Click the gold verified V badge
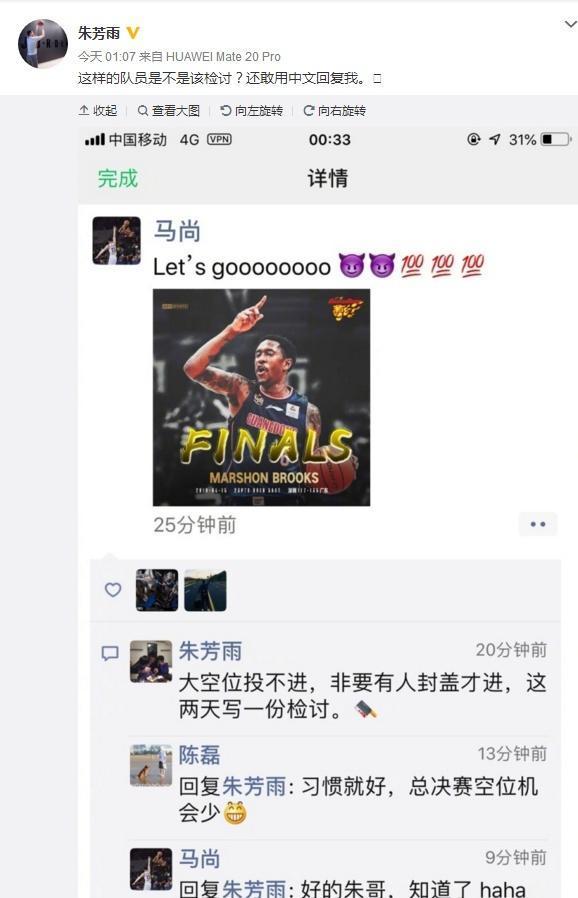Viewport: 578px width, 898px height. click(133, 33)
